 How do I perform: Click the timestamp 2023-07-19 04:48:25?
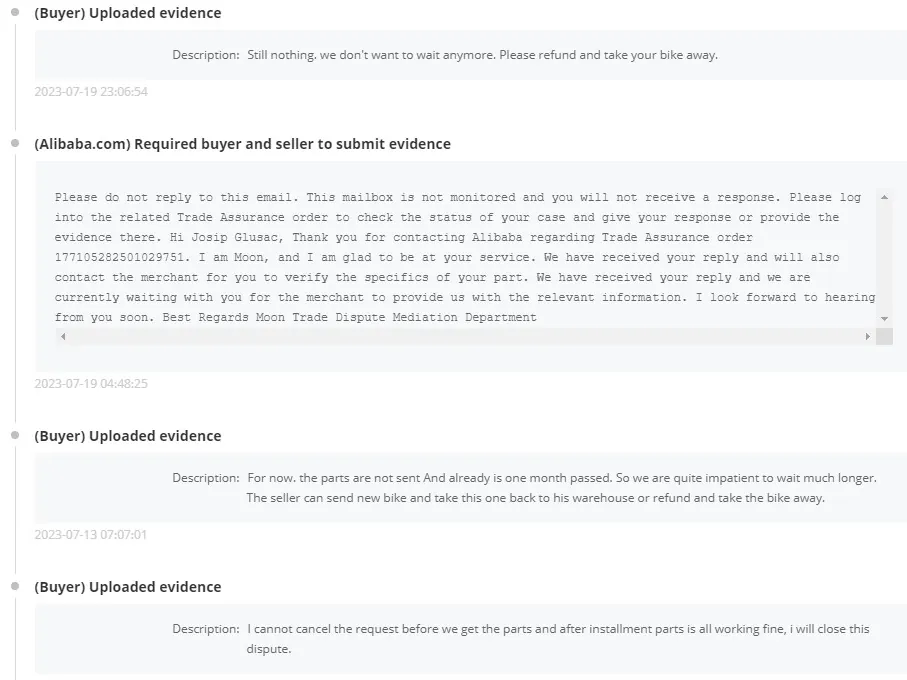click(91, 384)
